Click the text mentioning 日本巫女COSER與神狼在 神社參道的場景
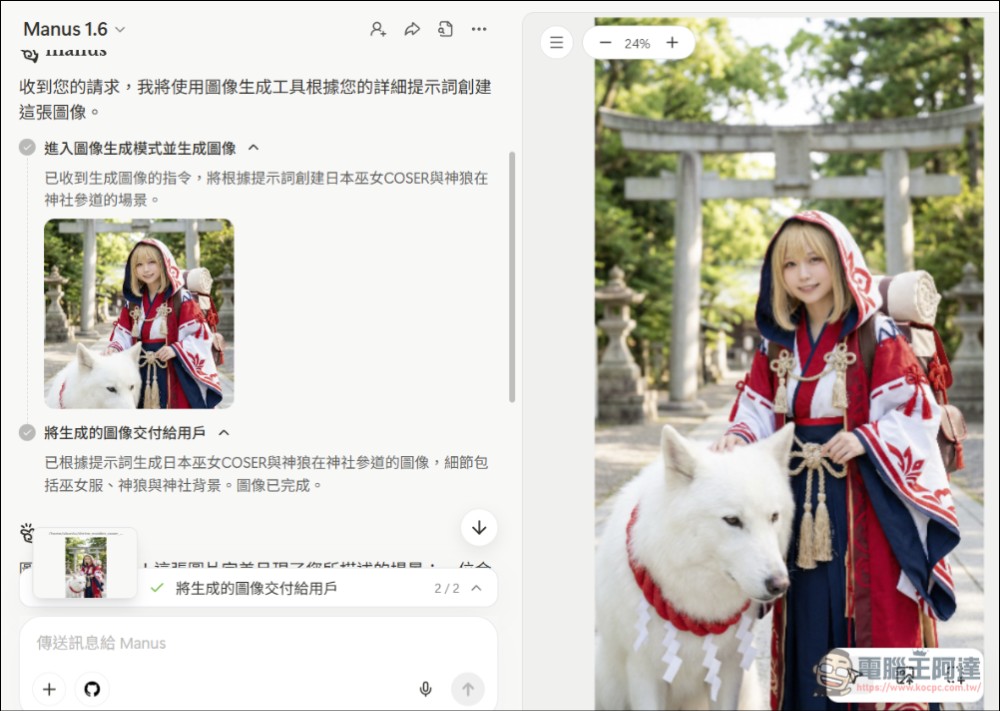This screenshot has height=711, width=1000. coord(267,189)
